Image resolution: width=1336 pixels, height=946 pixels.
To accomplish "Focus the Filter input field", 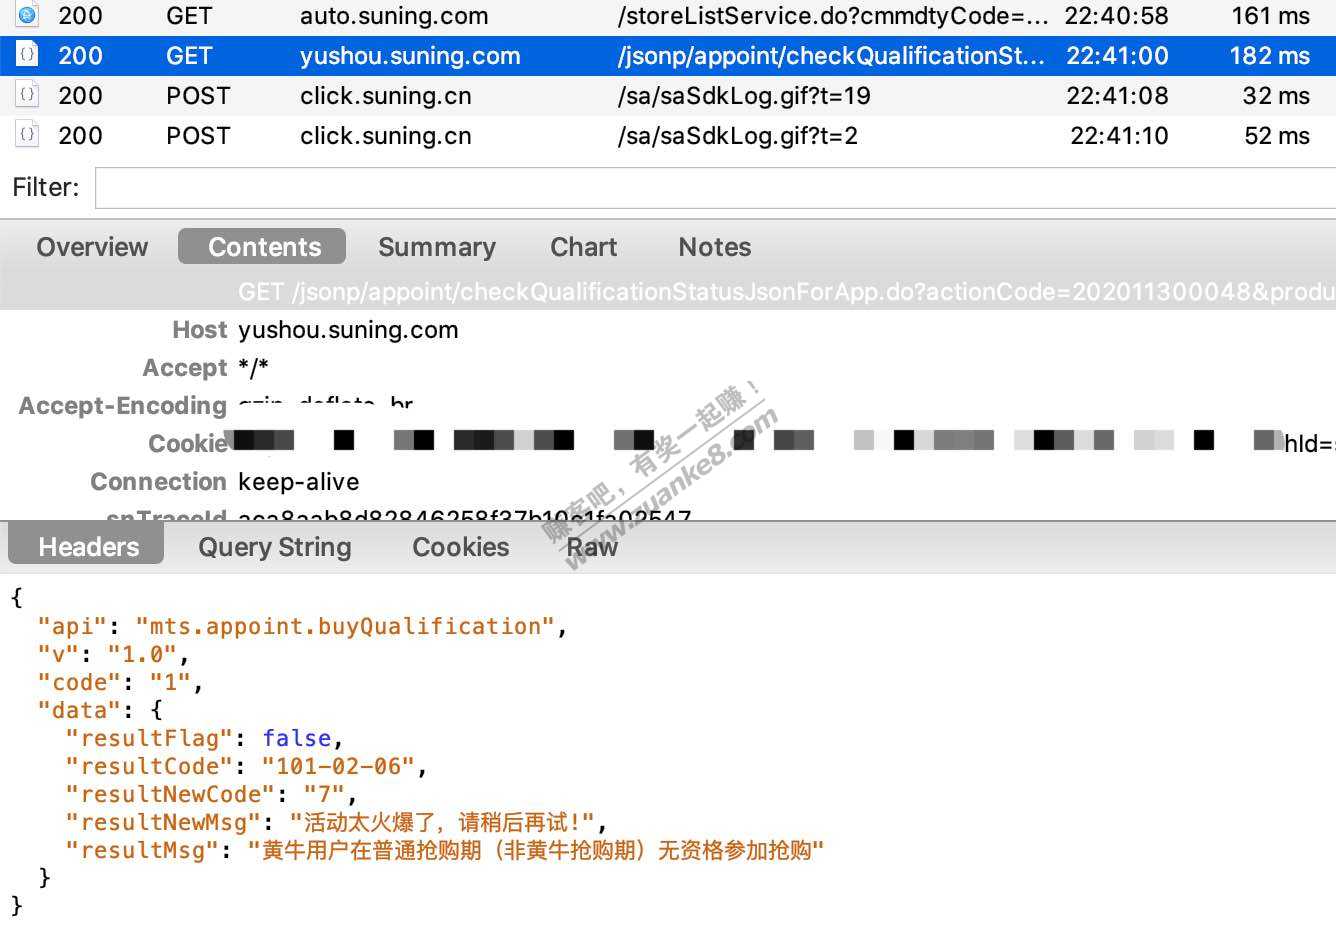I will [x=715, y=188].
